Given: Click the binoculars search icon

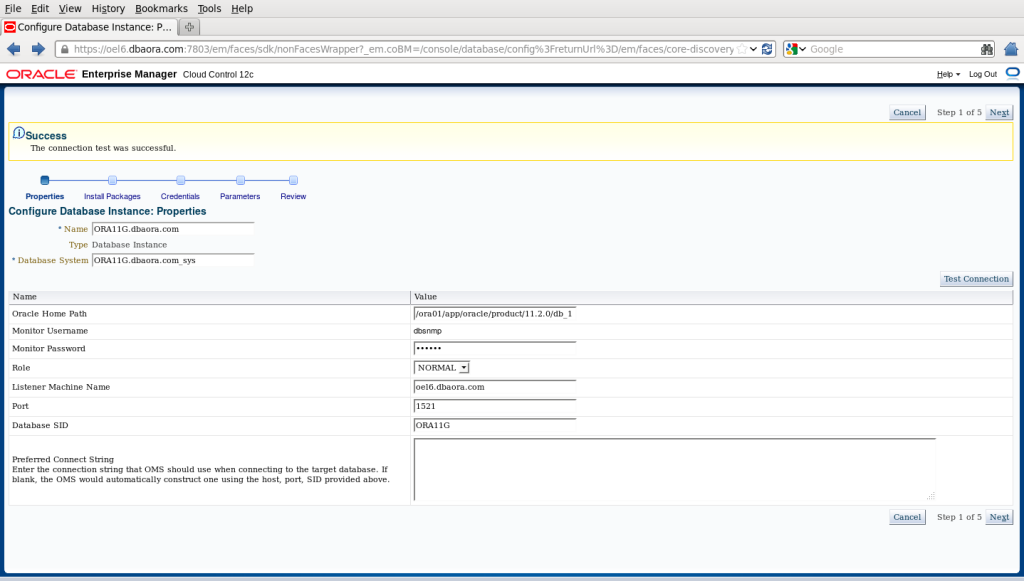Looking at the screenshot, I should (x=987, y=49).
